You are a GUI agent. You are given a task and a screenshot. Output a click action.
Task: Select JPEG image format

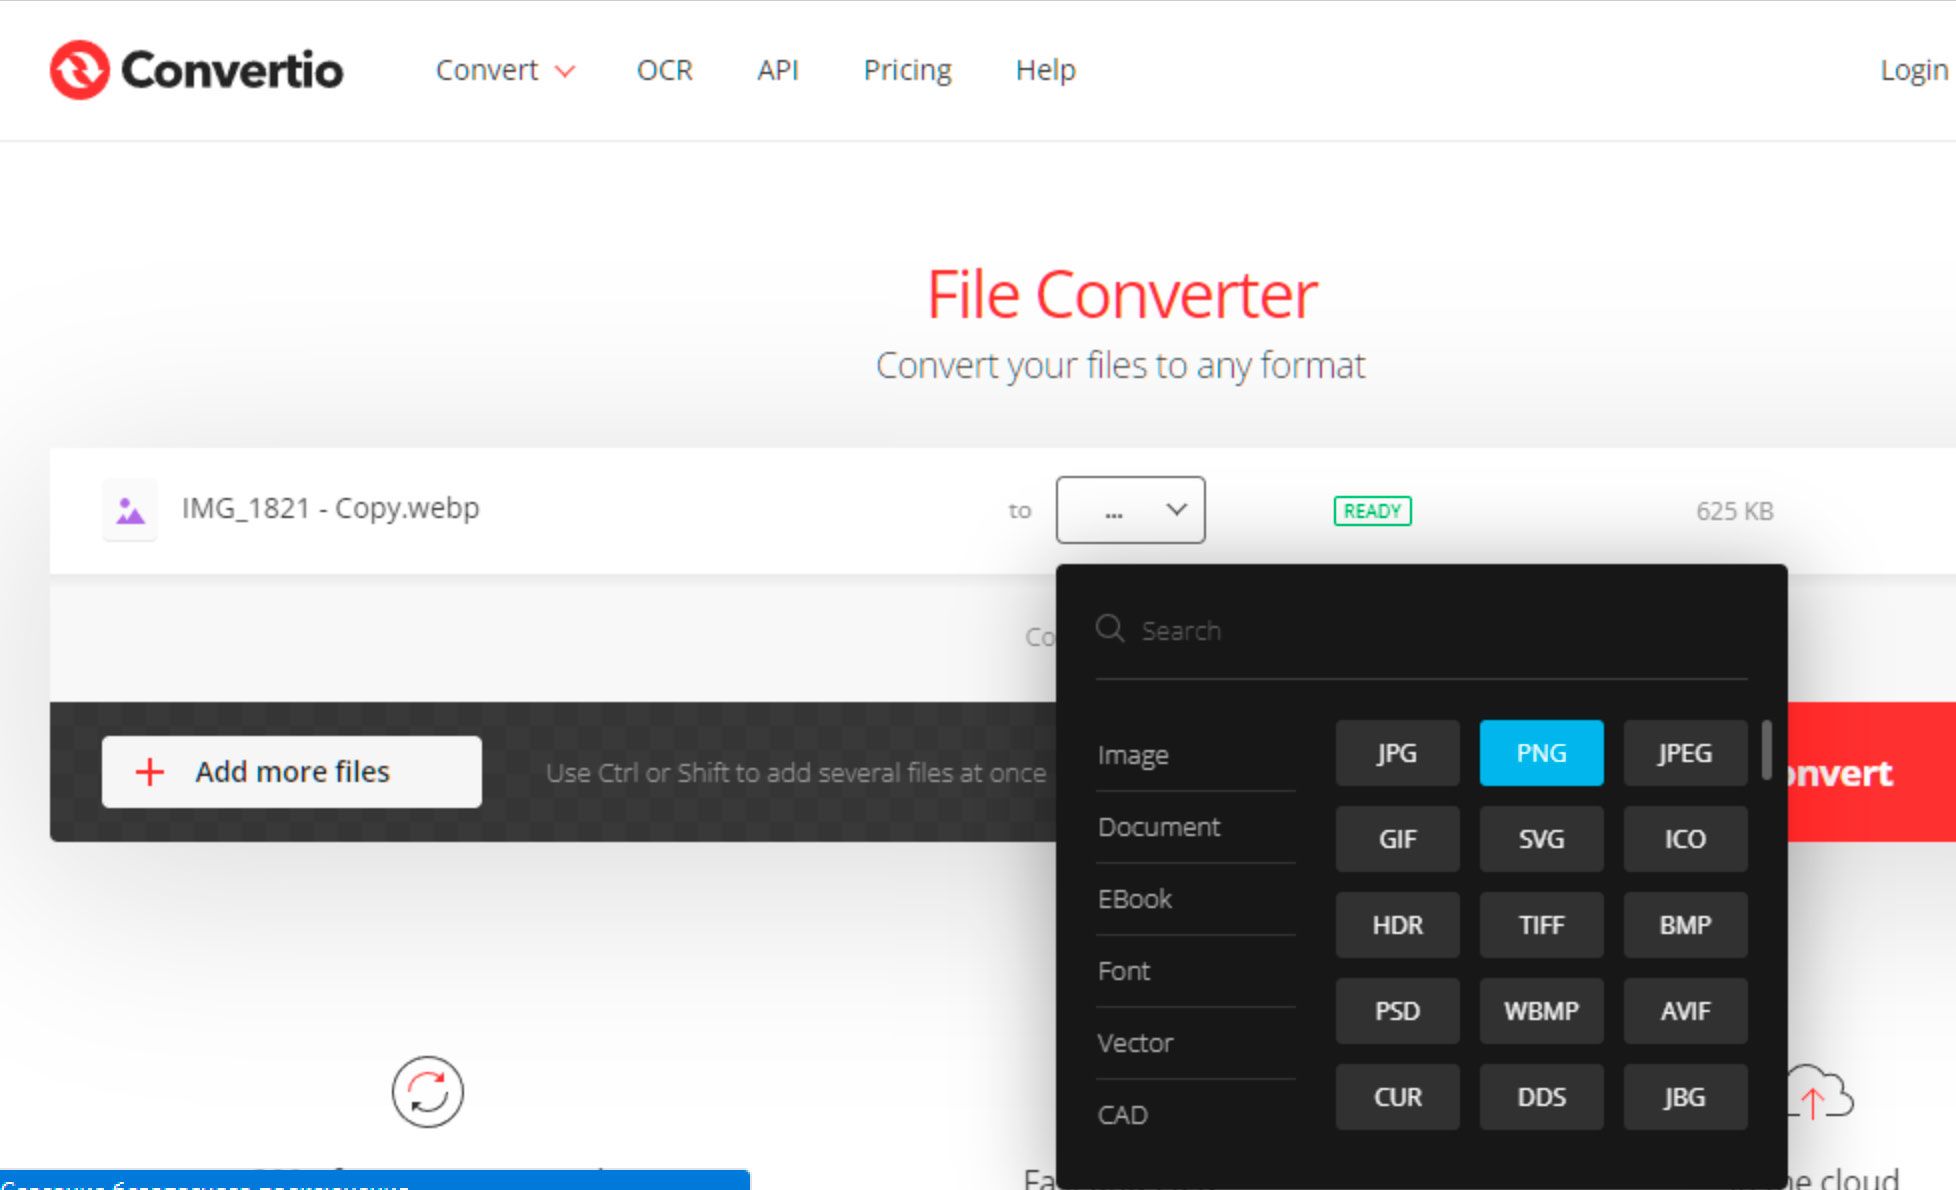[1684, 753]
